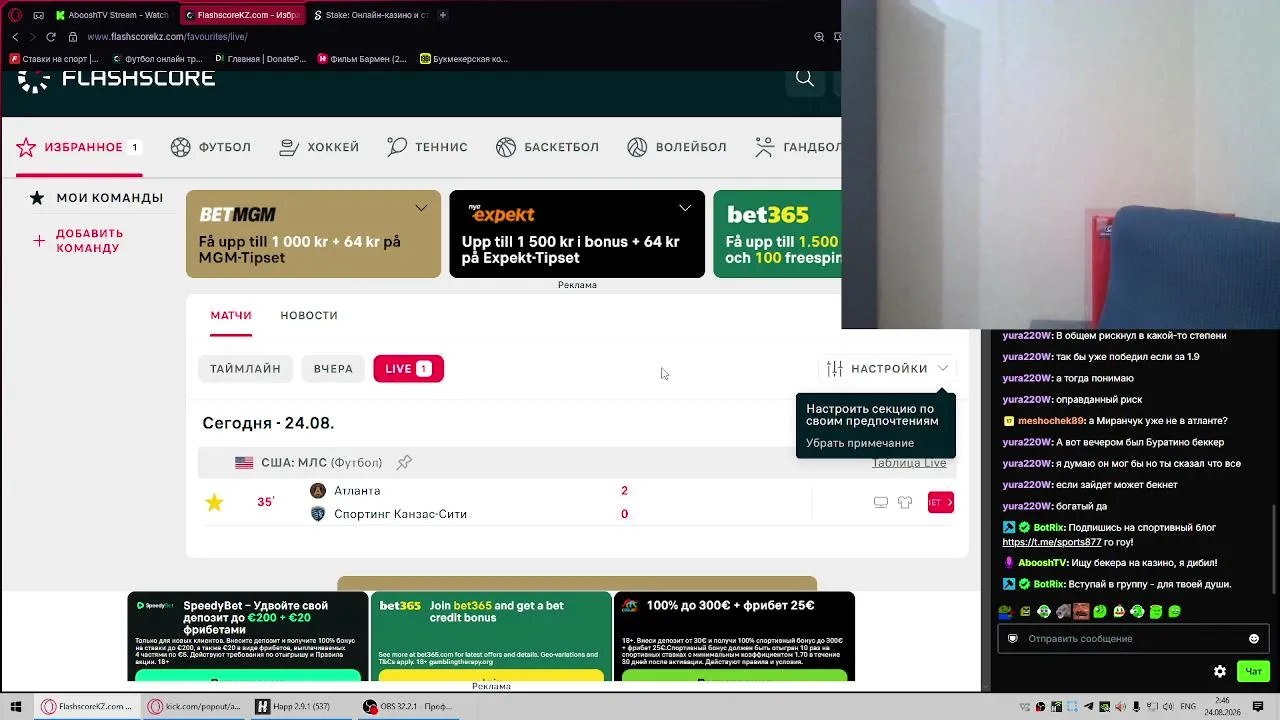Viewport: 1280px width, 720px height.
Task: Open the Гандбол sport tab
Action: coord(798,147)
